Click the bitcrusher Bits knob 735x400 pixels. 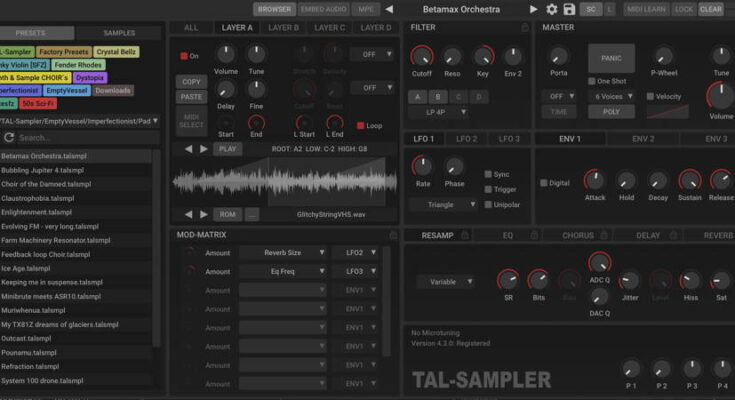coord(538,279)
